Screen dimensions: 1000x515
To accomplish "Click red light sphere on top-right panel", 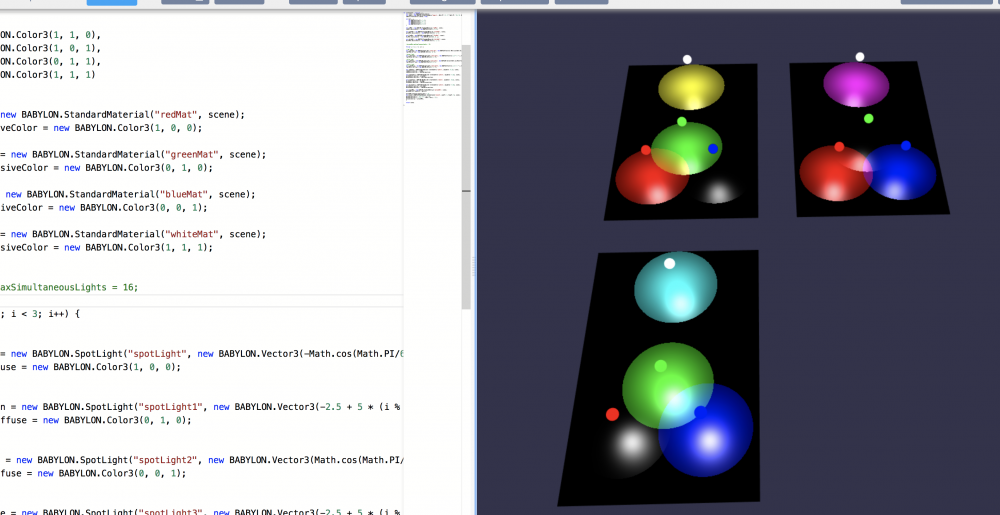I will coord(839,147).
